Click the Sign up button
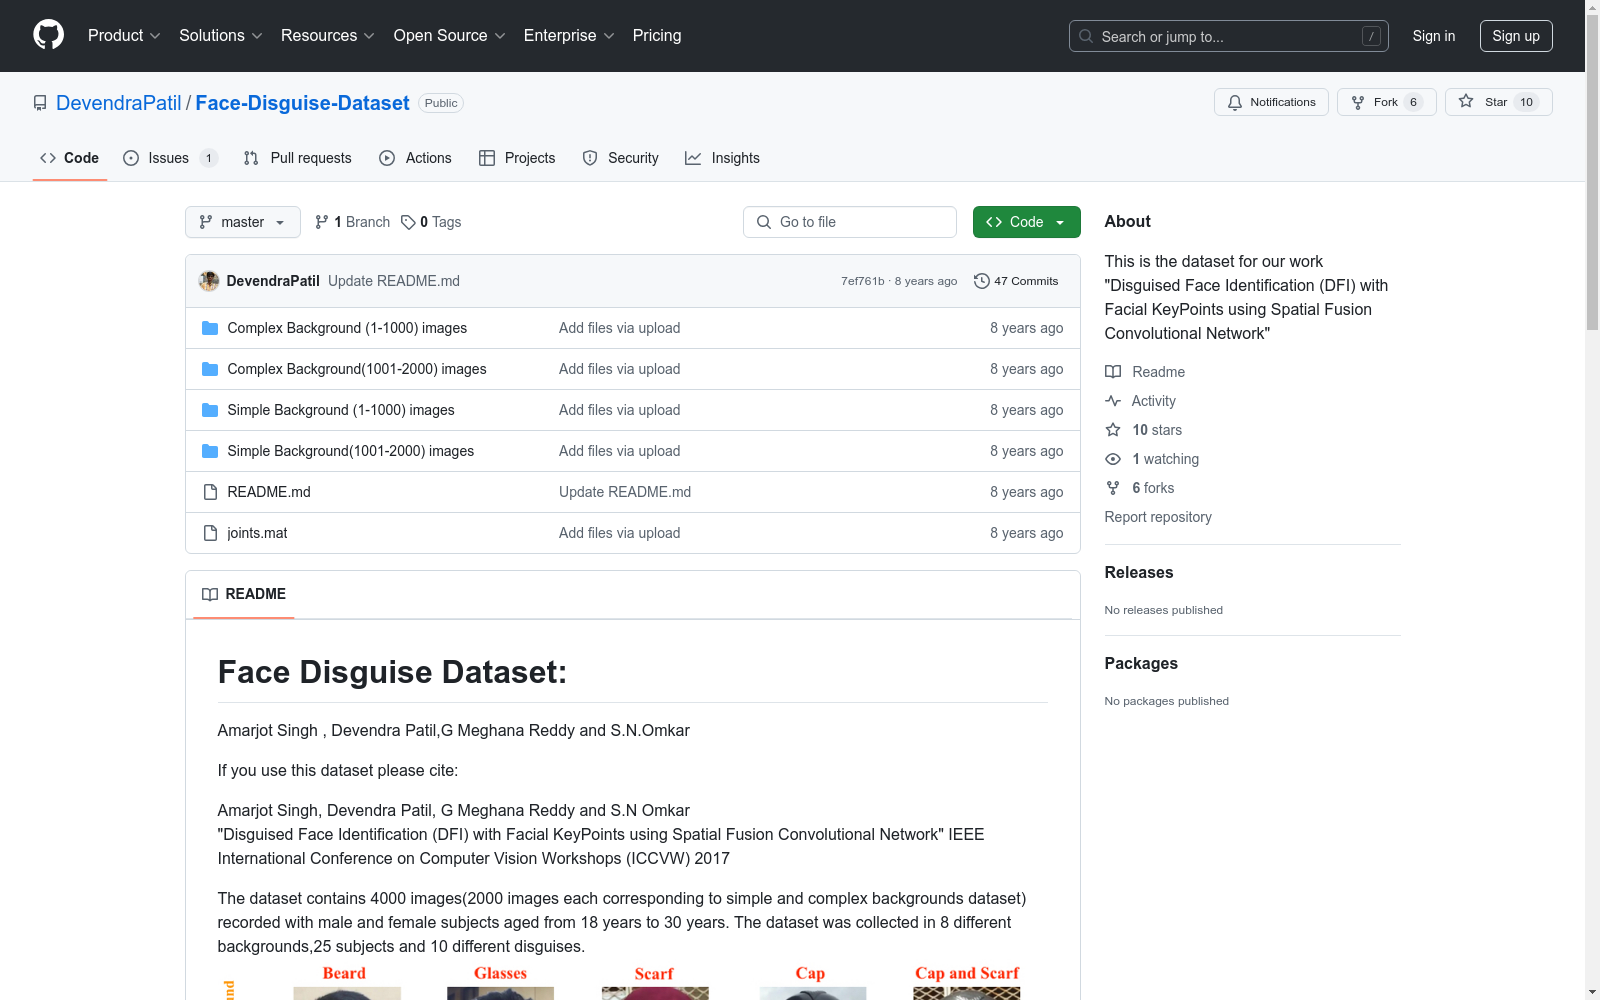 click(1516, 36)
